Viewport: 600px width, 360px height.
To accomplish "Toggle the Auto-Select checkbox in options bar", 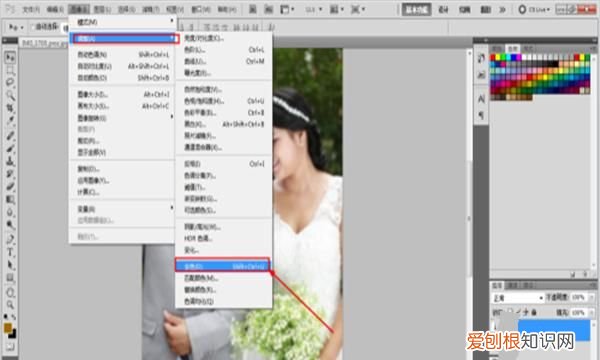I will coord(33,27).
